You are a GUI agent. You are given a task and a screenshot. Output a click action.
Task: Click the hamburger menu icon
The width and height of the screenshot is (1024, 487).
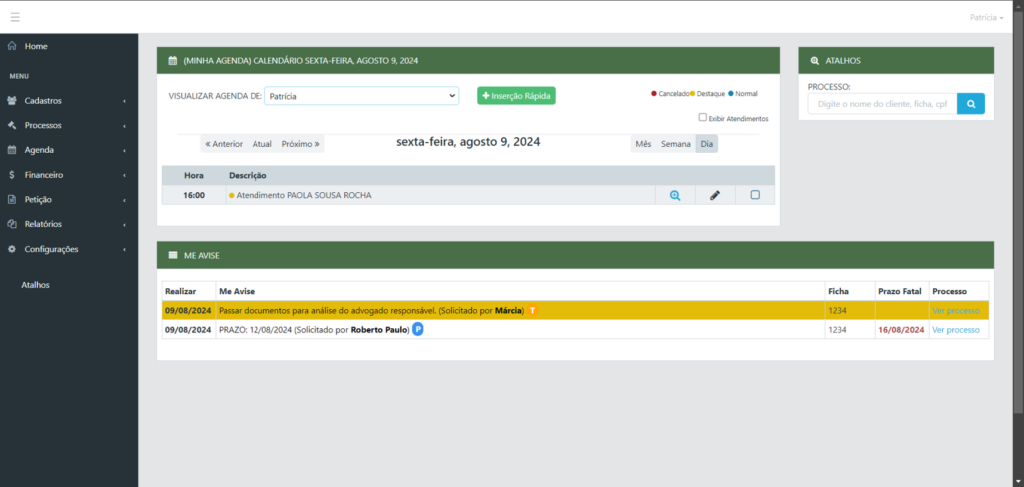coord(14,17)
